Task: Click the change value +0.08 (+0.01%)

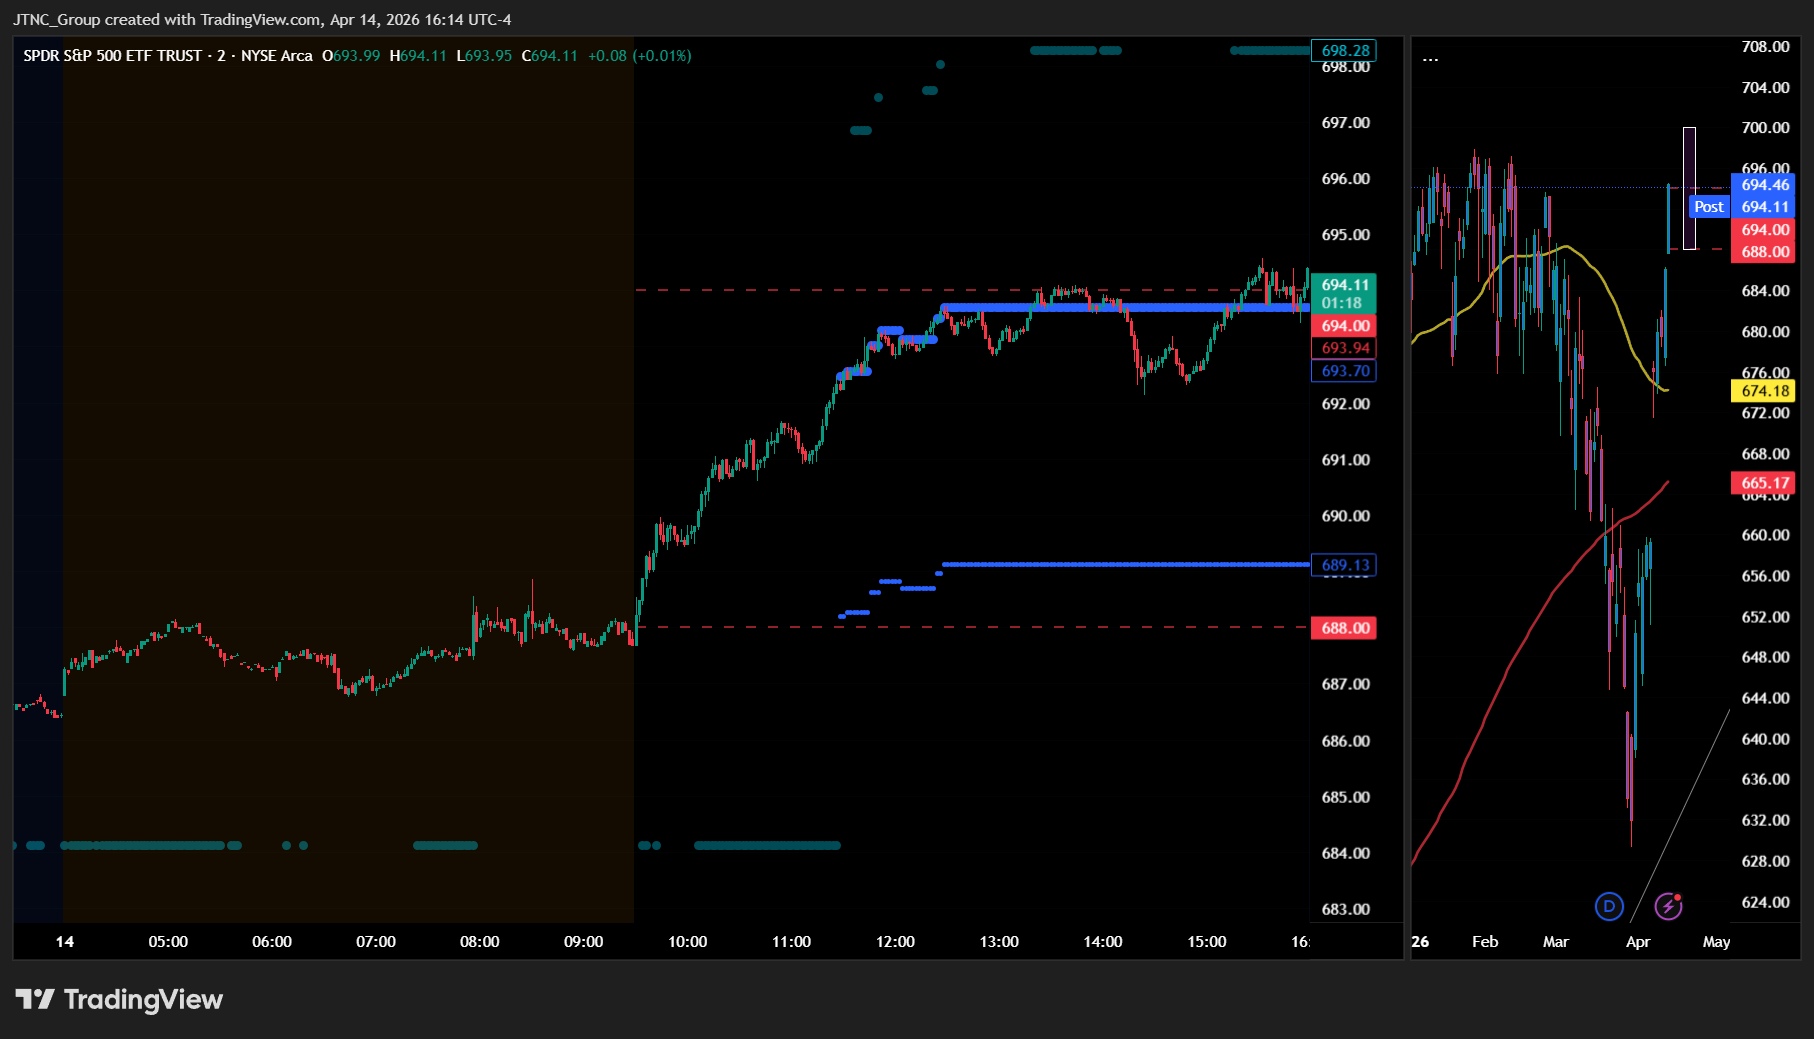Action: tap(640, 56)
